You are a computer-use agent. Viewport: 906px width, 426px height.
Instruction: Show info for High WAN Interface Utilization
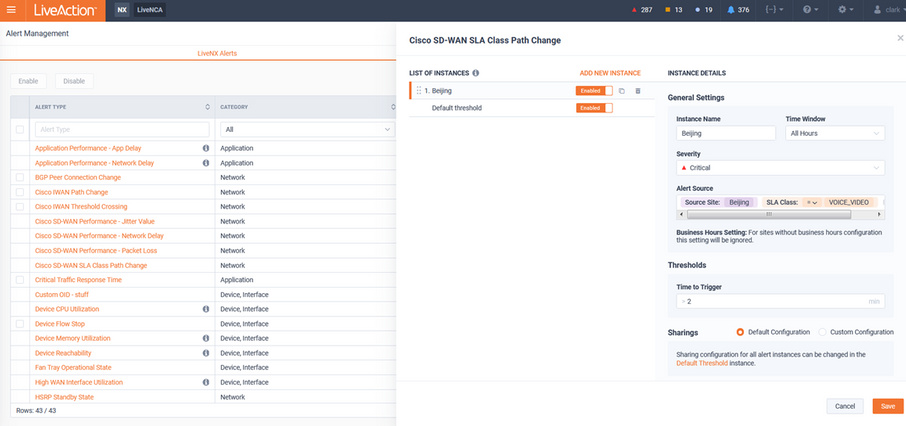pyautogui.click(x=206, y=382)
